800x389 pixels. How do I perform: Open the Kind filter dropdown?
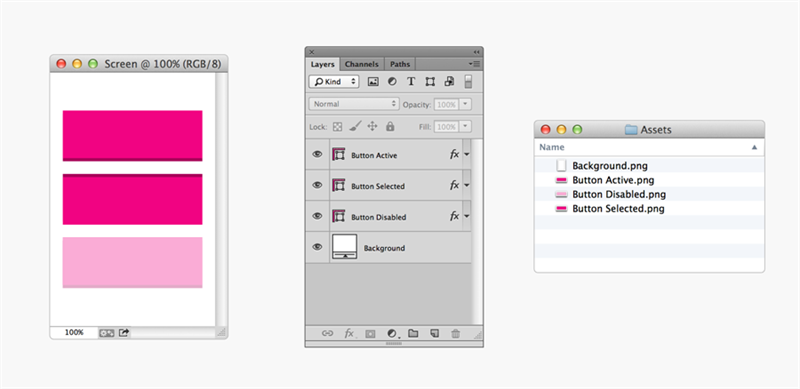(x=334, y=82)
